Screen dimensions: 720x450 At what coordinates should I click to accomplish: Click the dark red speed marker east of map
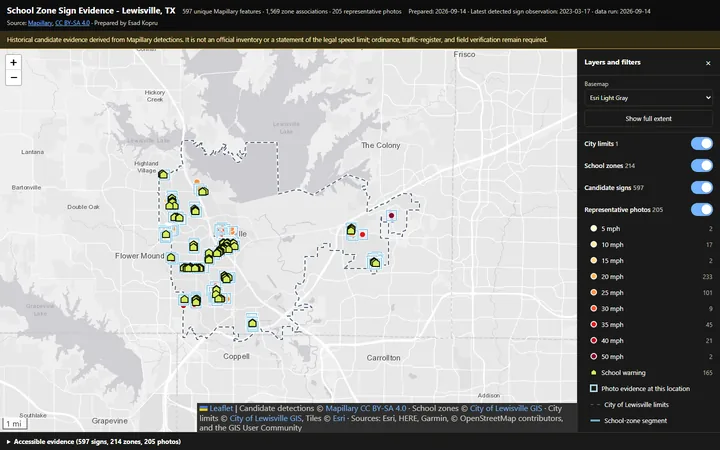[x=392, y=215]
